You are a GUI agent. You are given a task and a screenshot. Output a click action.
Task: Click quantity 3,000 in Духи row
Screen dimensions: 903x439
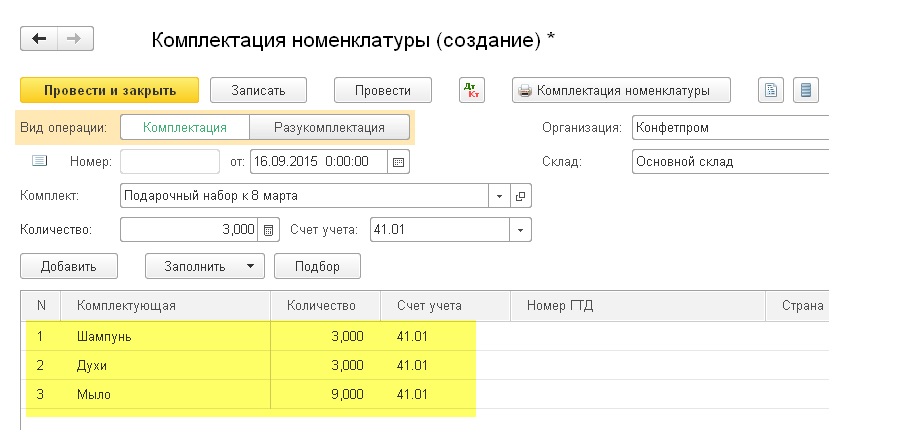[x=325, y=365]
